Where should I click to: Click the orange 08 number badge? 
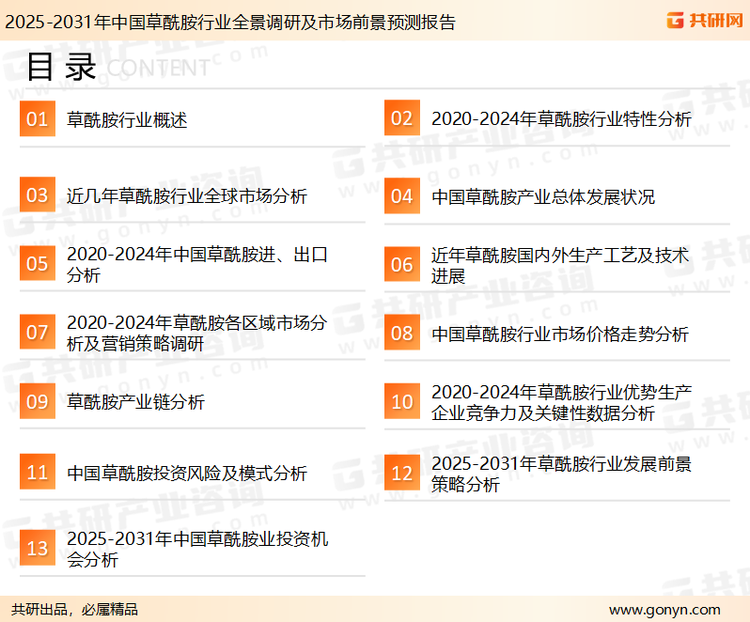point(402,333)
